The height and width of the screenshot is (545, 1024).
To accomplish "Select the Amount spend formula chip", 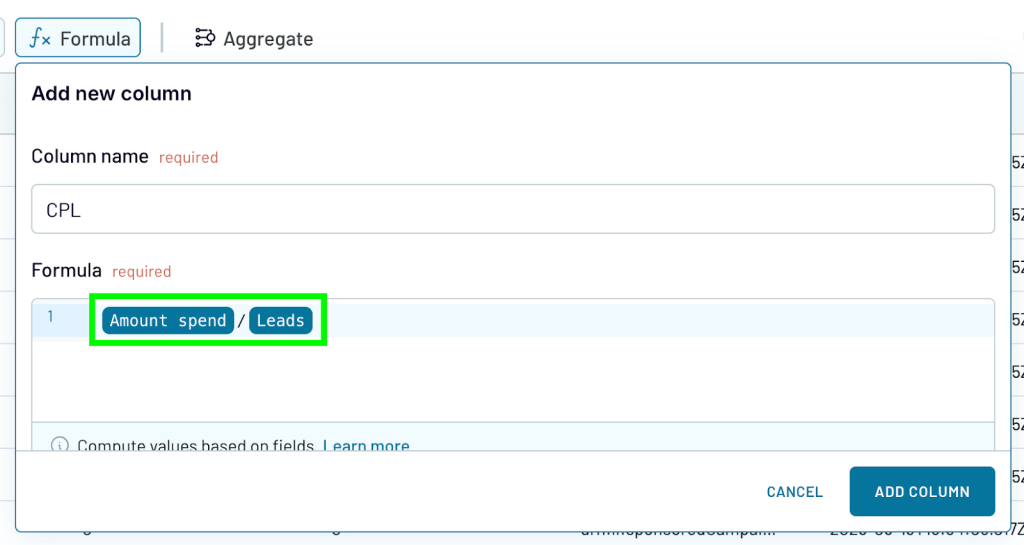I will 168,320.
